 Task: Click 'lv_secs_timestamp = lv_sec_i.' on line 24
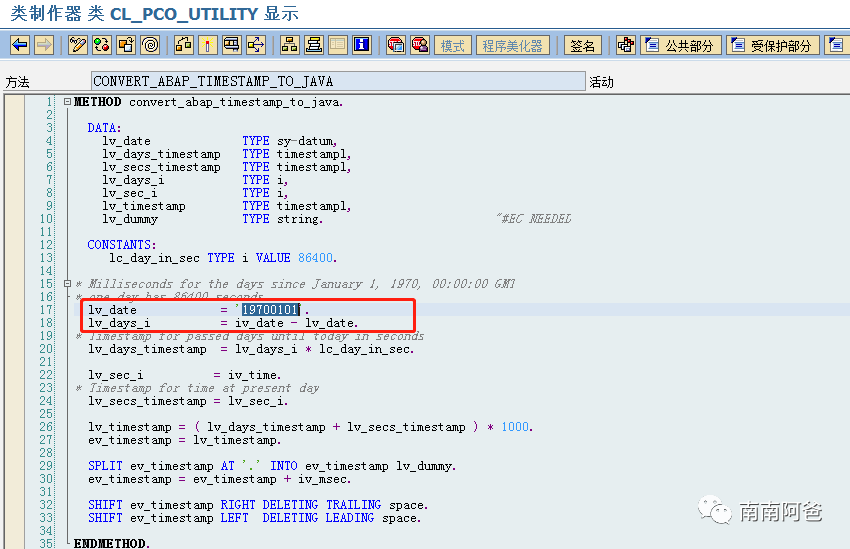point(188,401)
